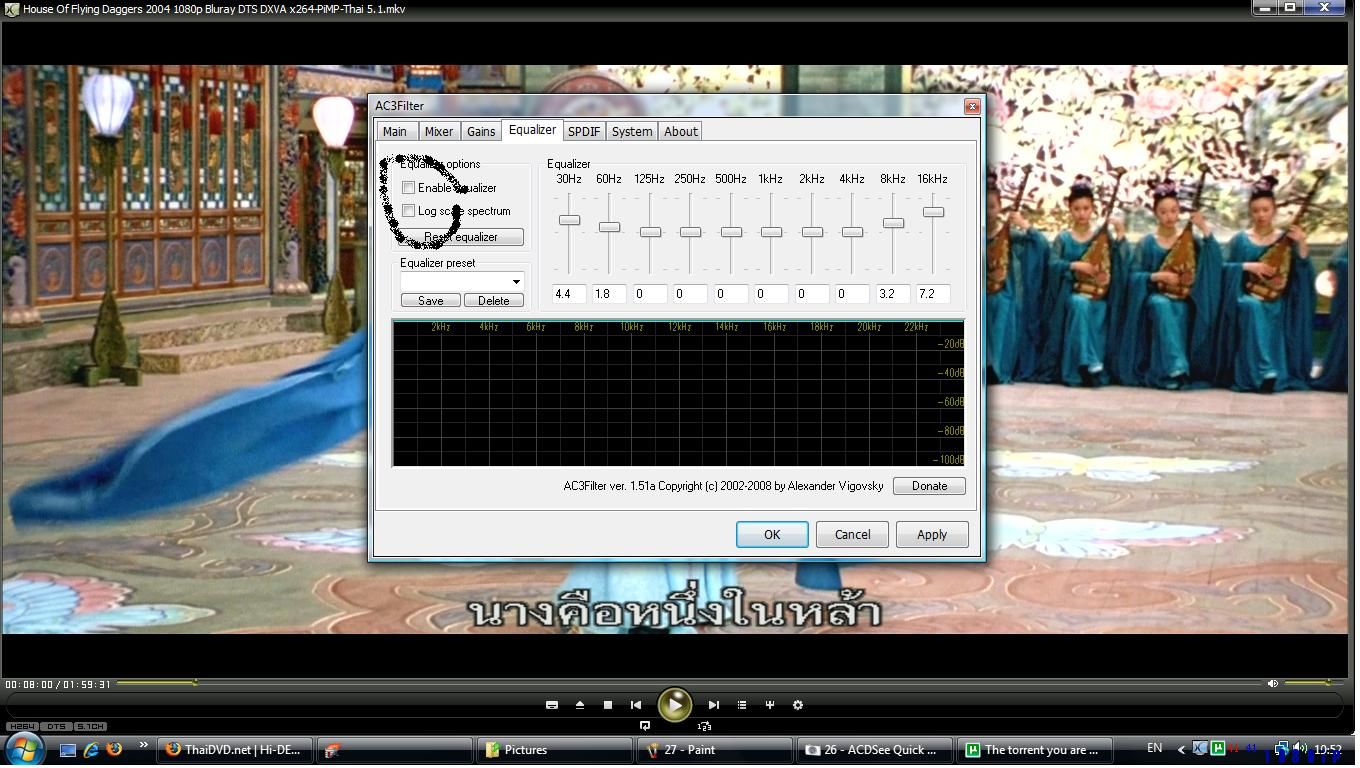Click the 30Hz gain value field 4.4
The width and height of the screenshot is (1360, 768).
569,294
